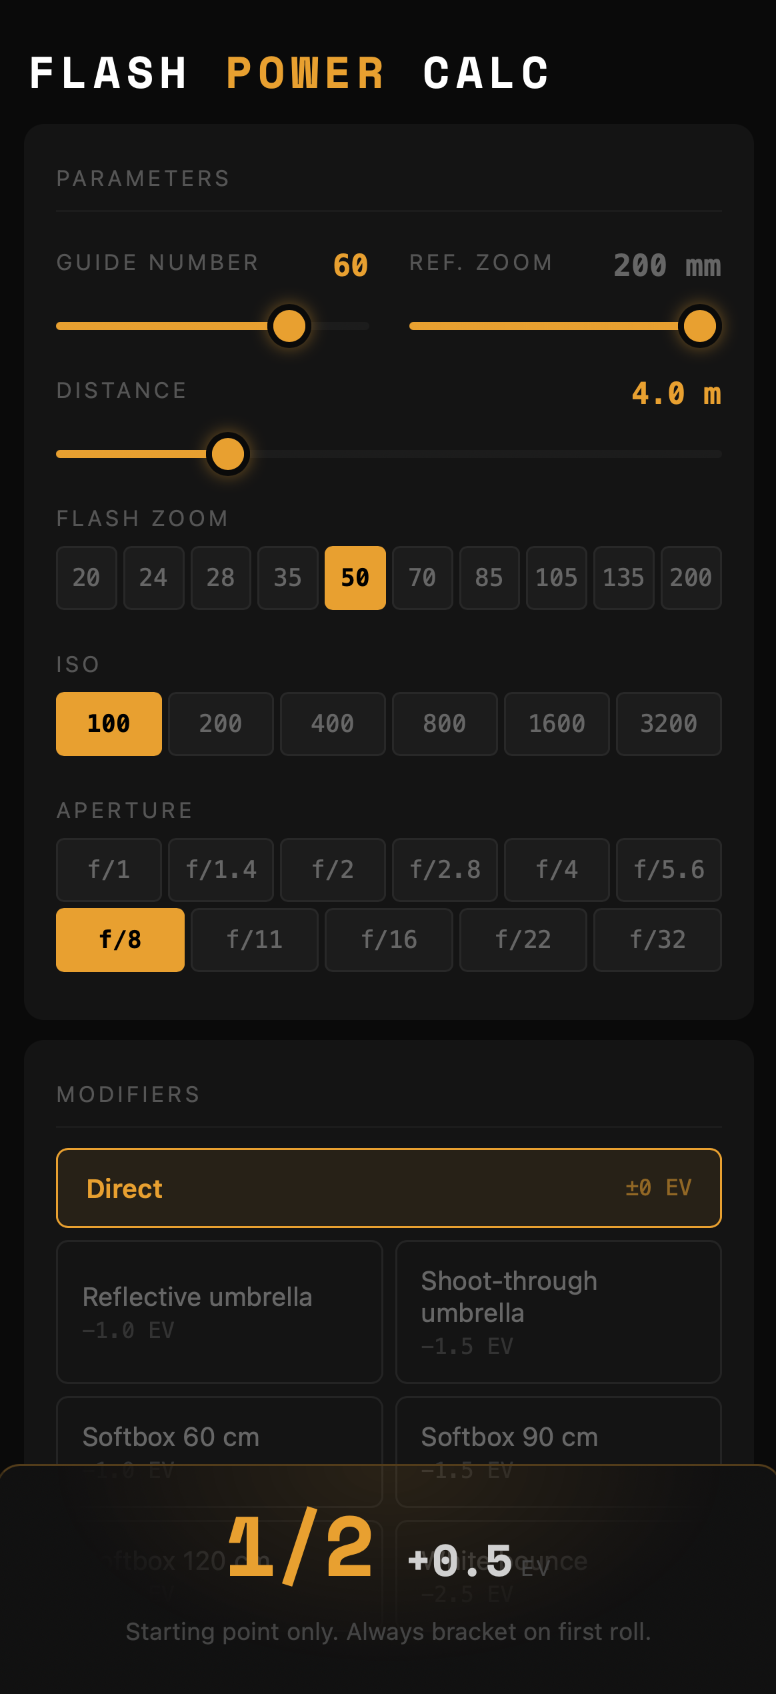The width and height of the screenshot is (776, 1694).
Task: Choose the Softbox 90 cm modifier
Action: point(558,1438)
